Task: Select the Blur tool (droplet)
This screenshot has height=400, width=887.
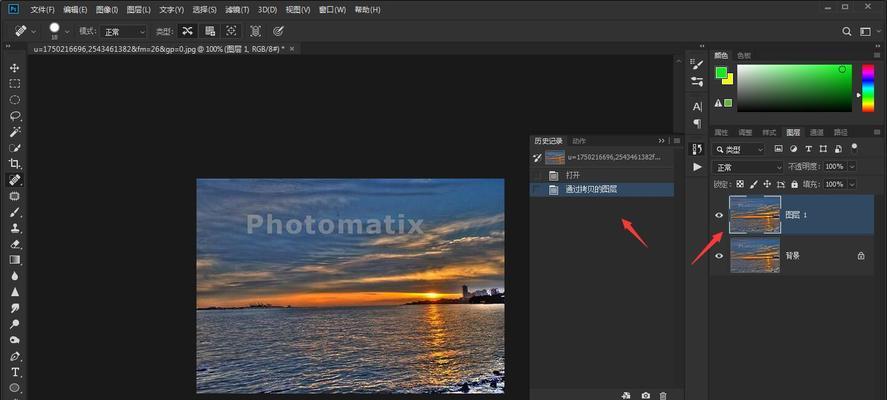Action: point(15,276)
